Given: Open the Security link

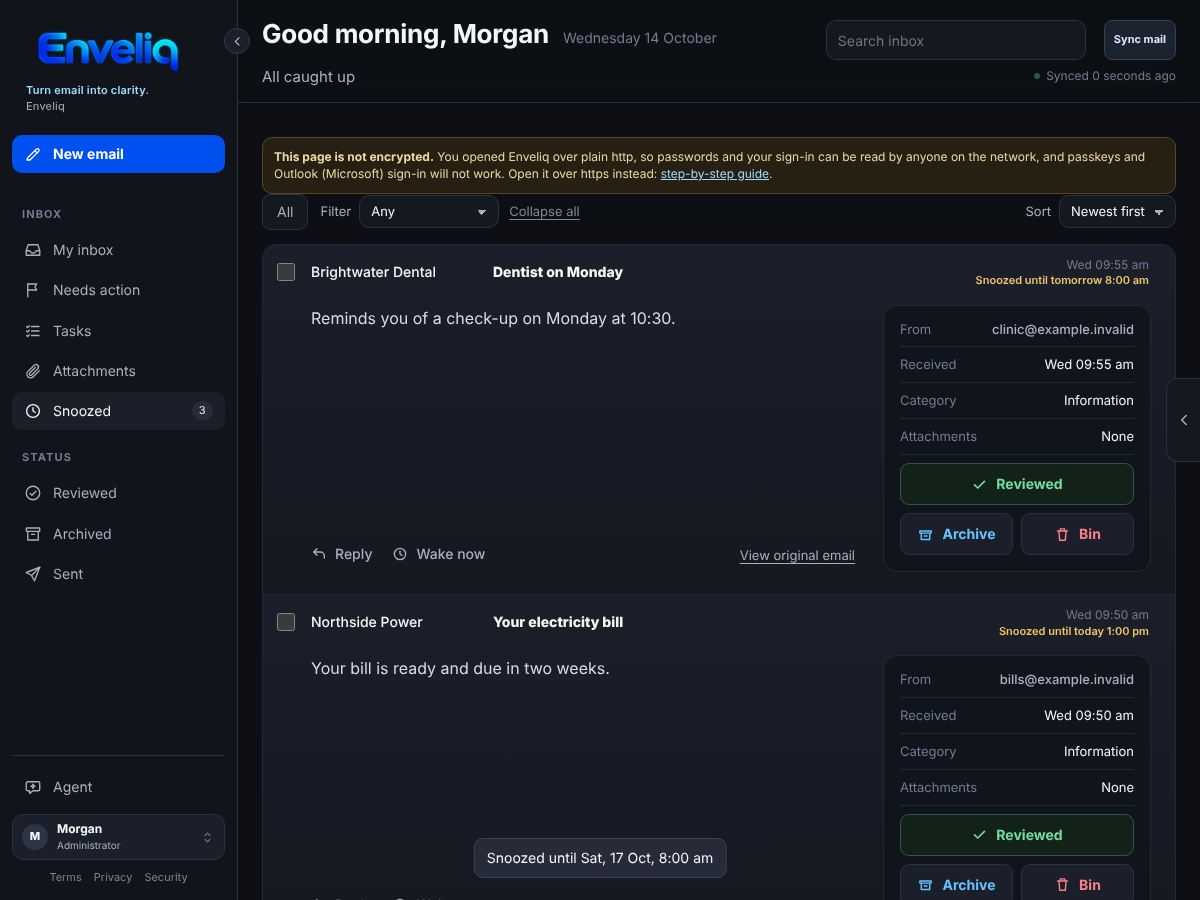Looking at the screenshot, I should (x=166, y=877).
